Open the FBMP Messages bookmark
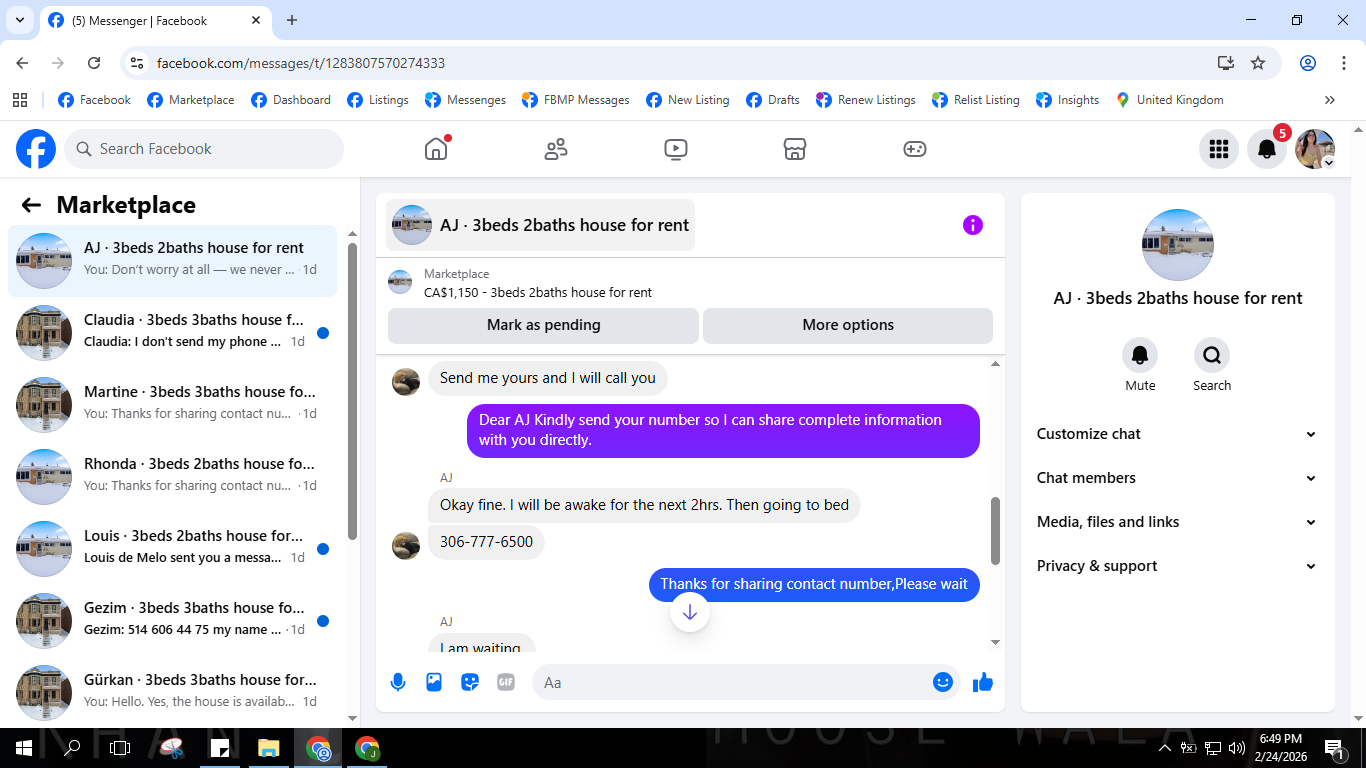 [576, 100]
